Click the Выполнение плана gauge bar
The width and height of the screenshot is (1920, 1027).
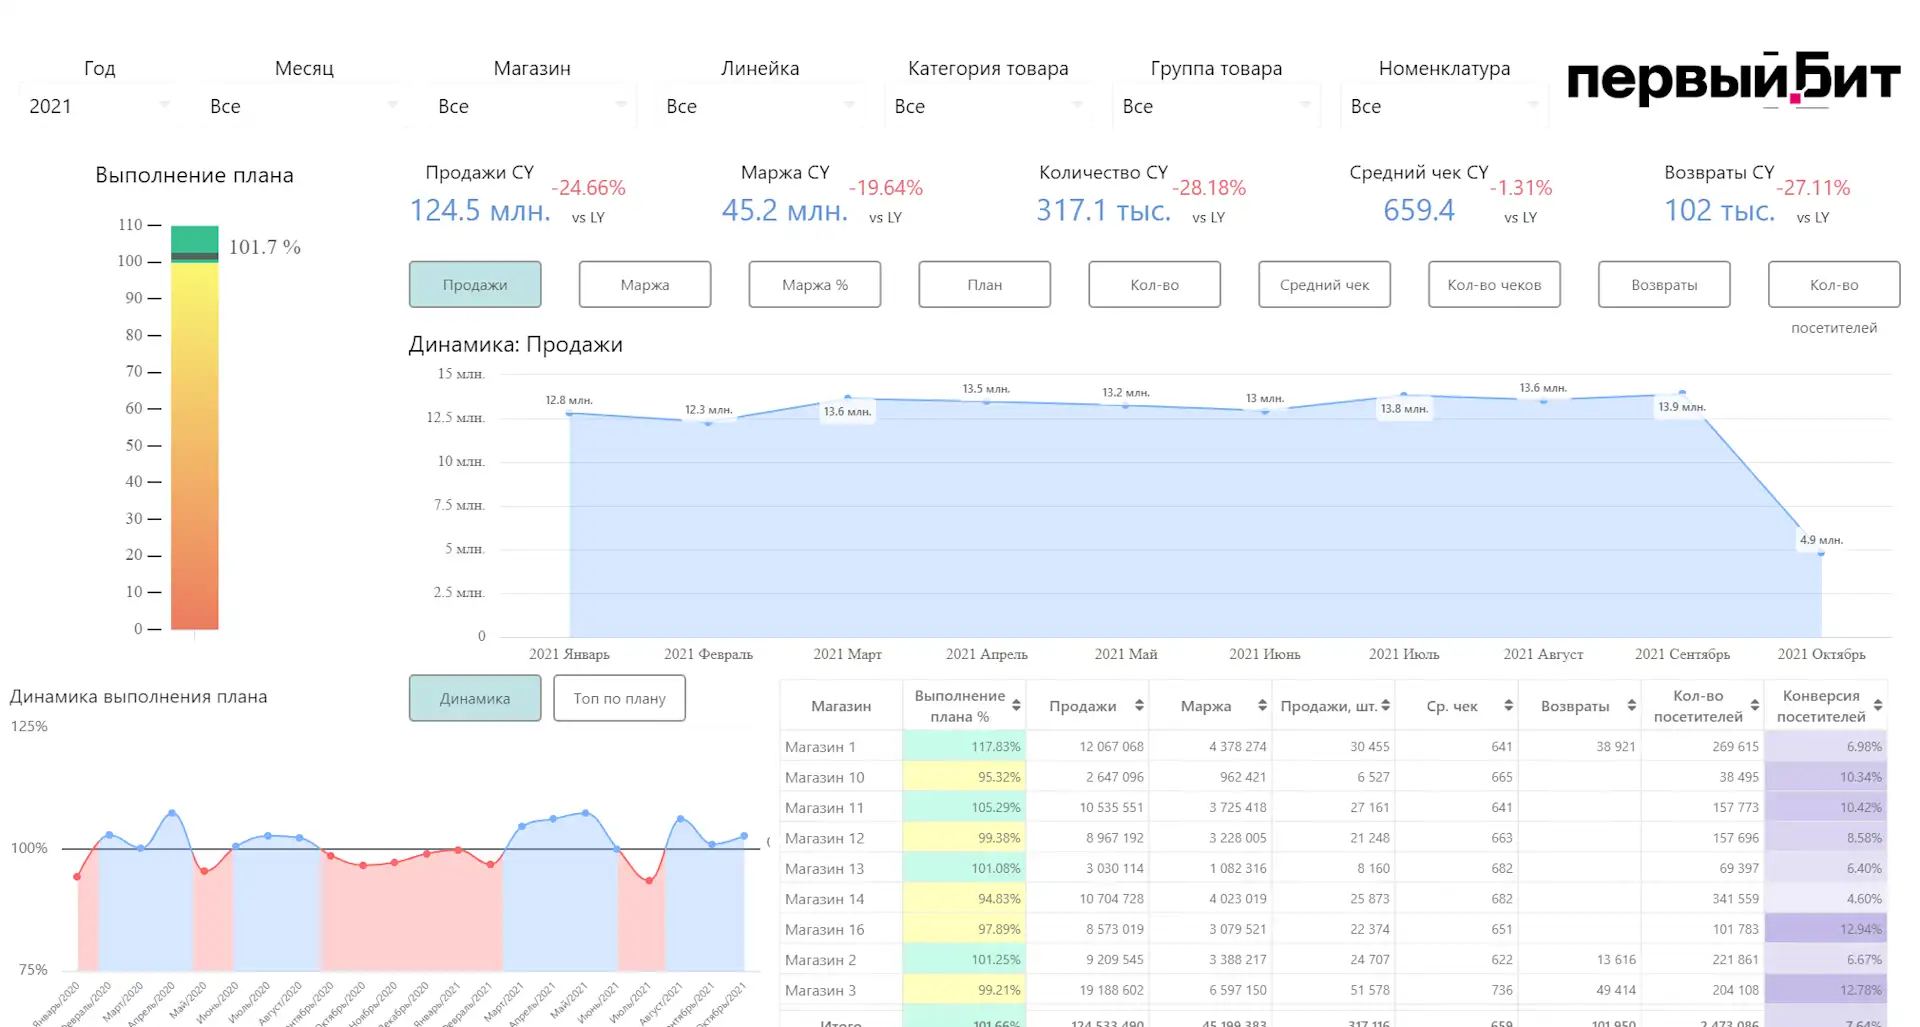point(194,428)
